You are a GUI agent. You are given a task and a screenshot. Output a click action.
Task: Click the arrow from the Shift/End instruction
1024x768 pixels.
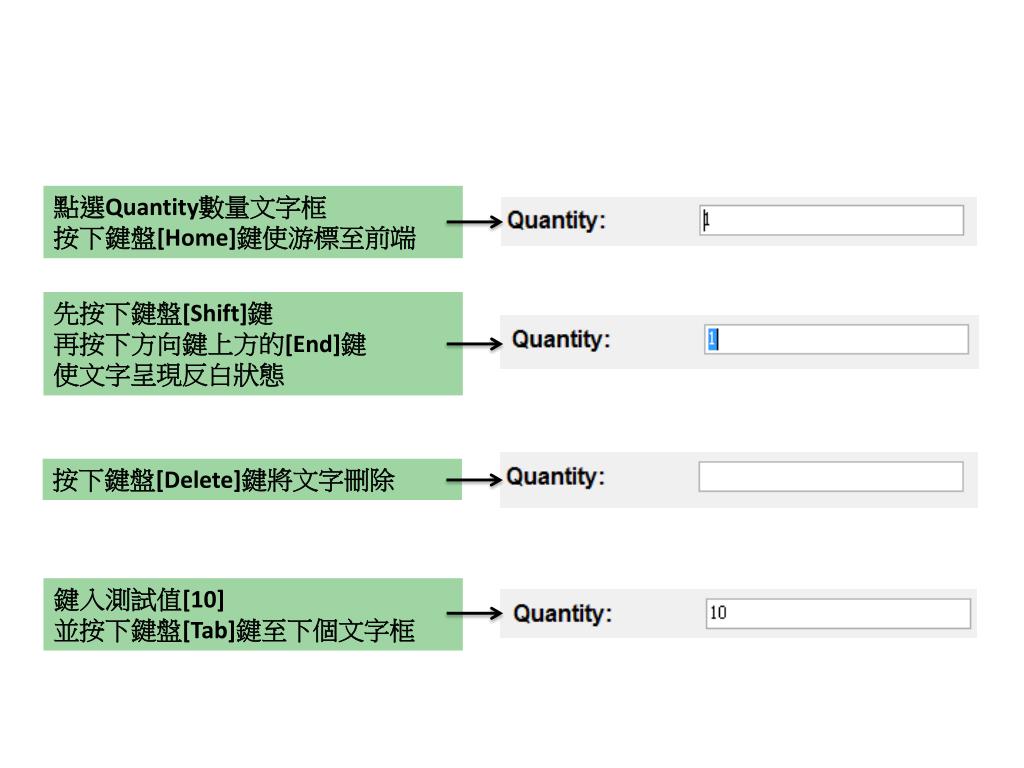[475, 344]
